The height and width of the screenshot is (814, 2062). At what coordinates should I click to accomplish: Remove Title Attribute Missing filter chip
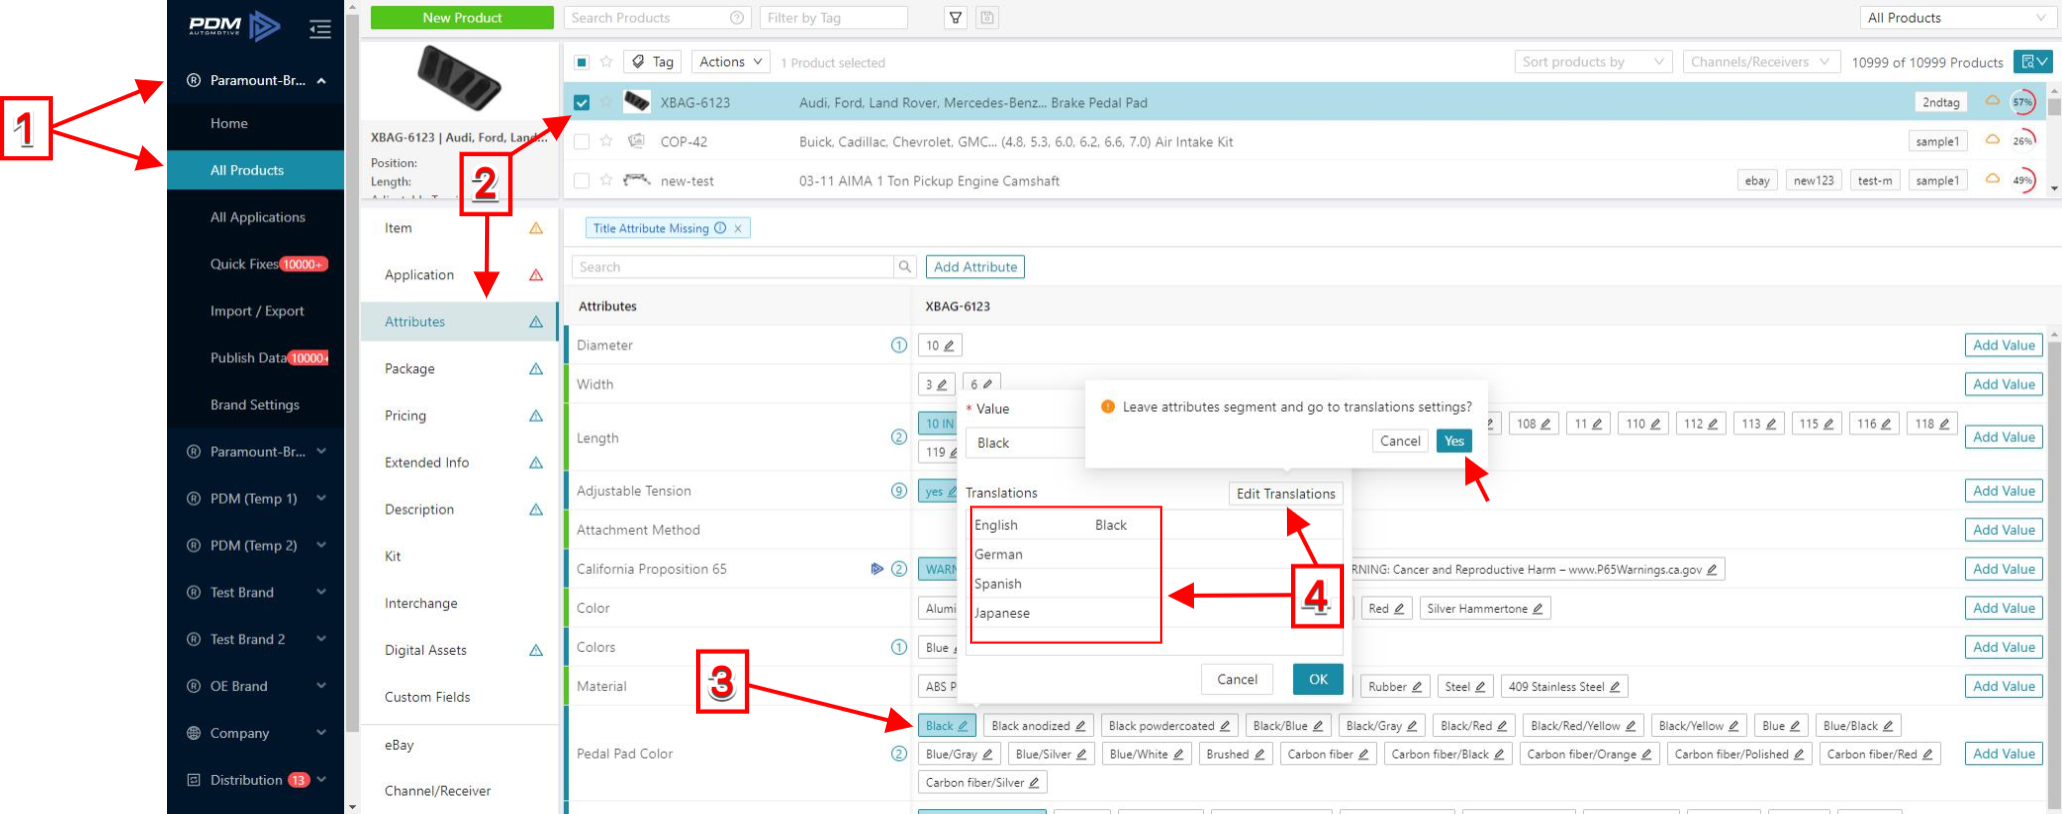(738, 228)
